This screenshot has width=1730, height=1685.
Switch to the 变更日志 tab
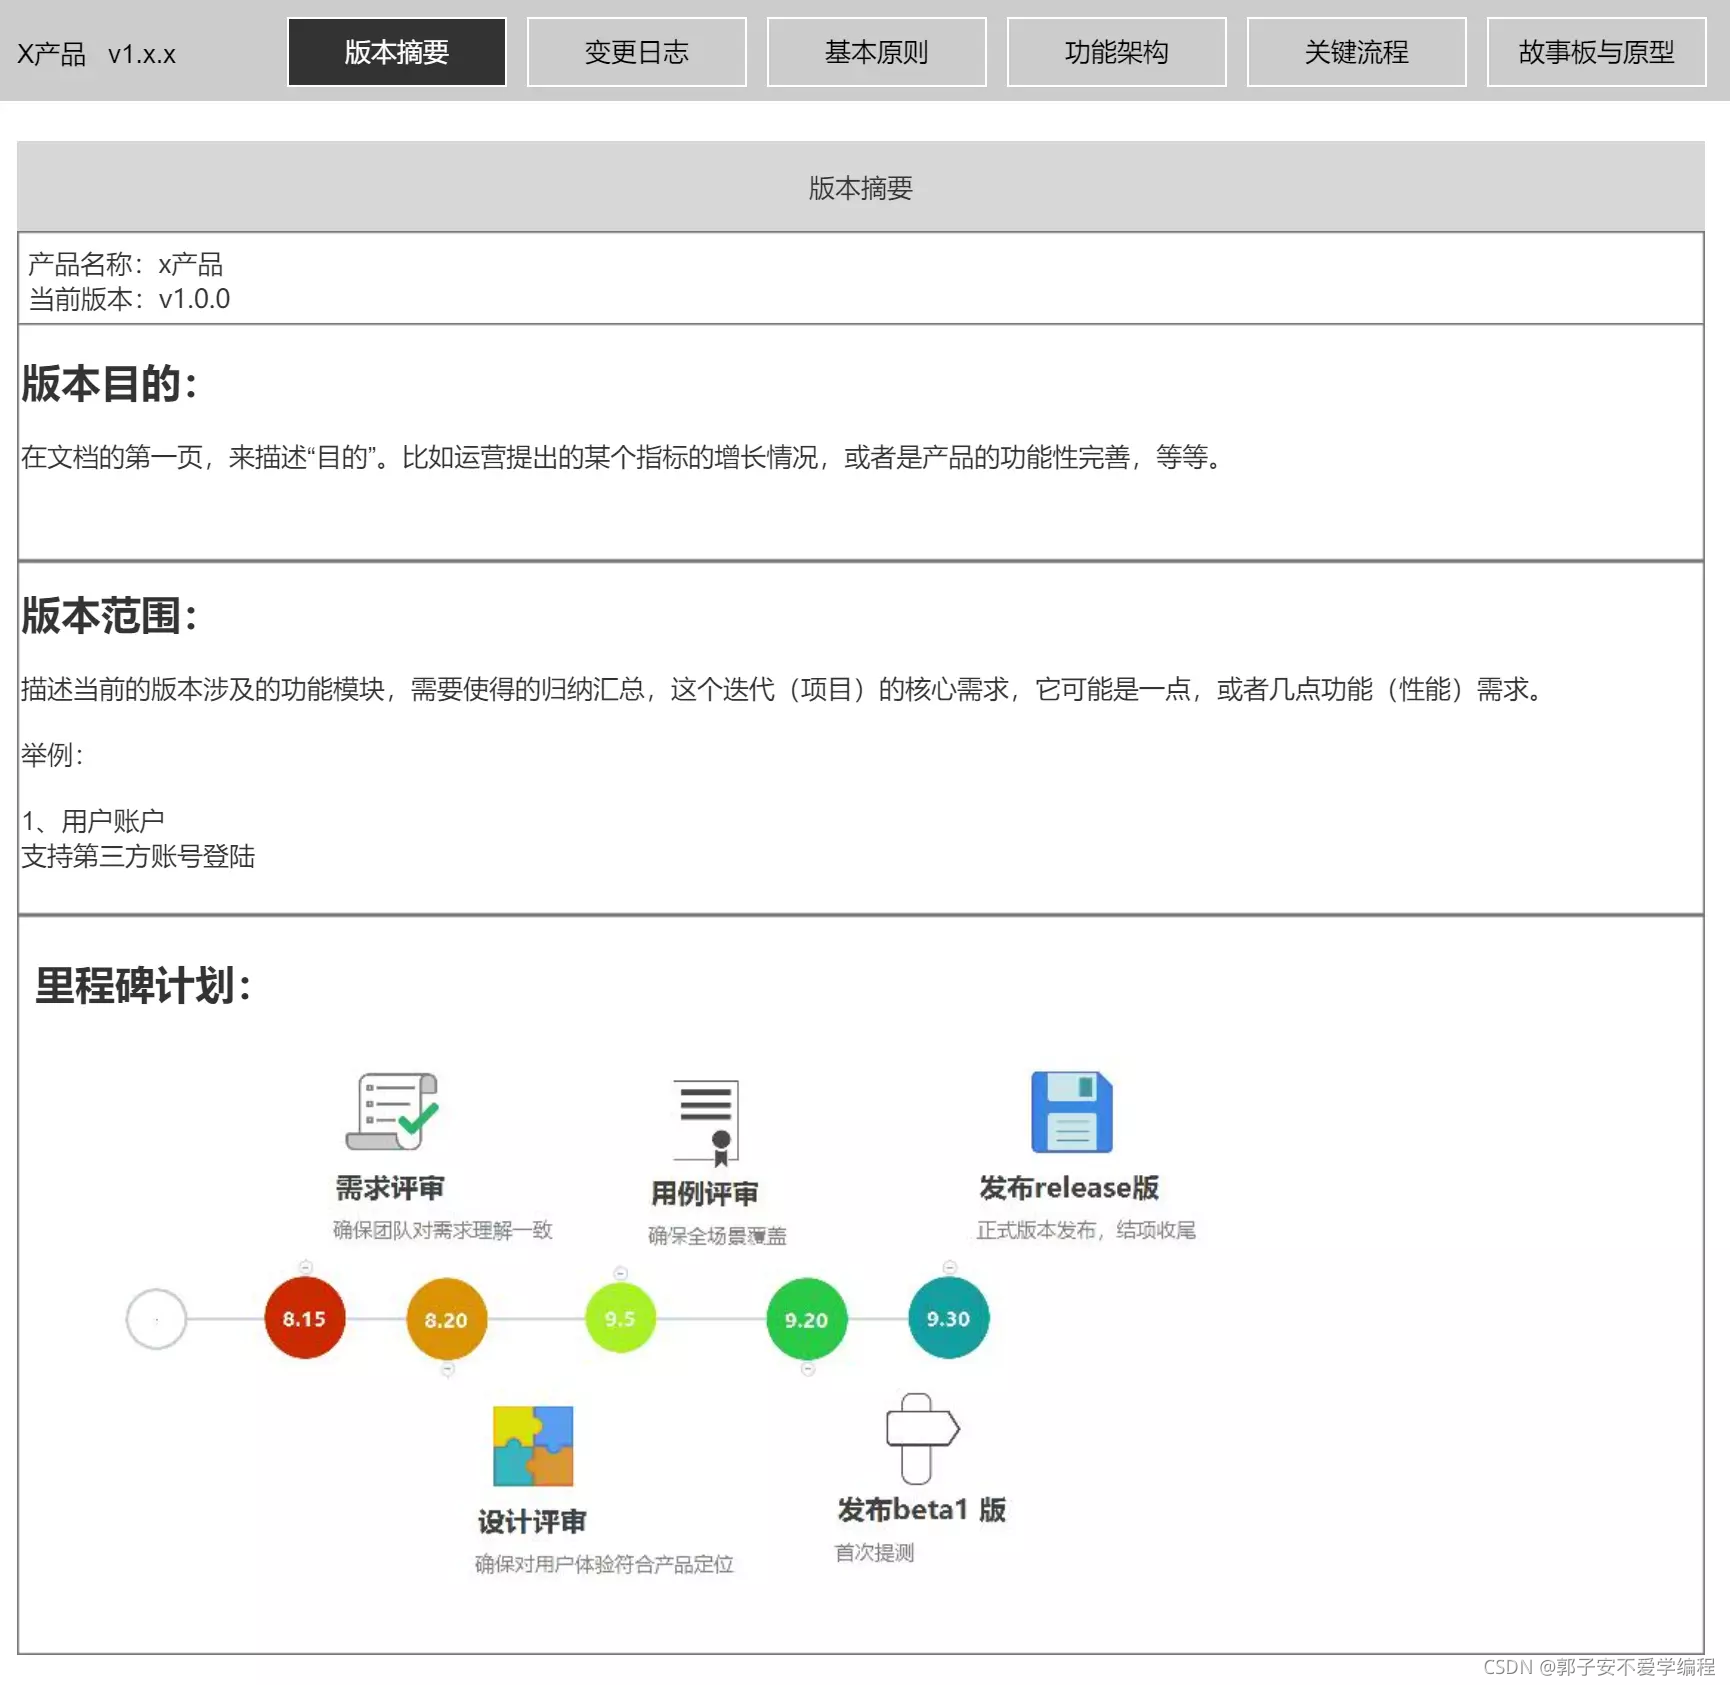636,52
